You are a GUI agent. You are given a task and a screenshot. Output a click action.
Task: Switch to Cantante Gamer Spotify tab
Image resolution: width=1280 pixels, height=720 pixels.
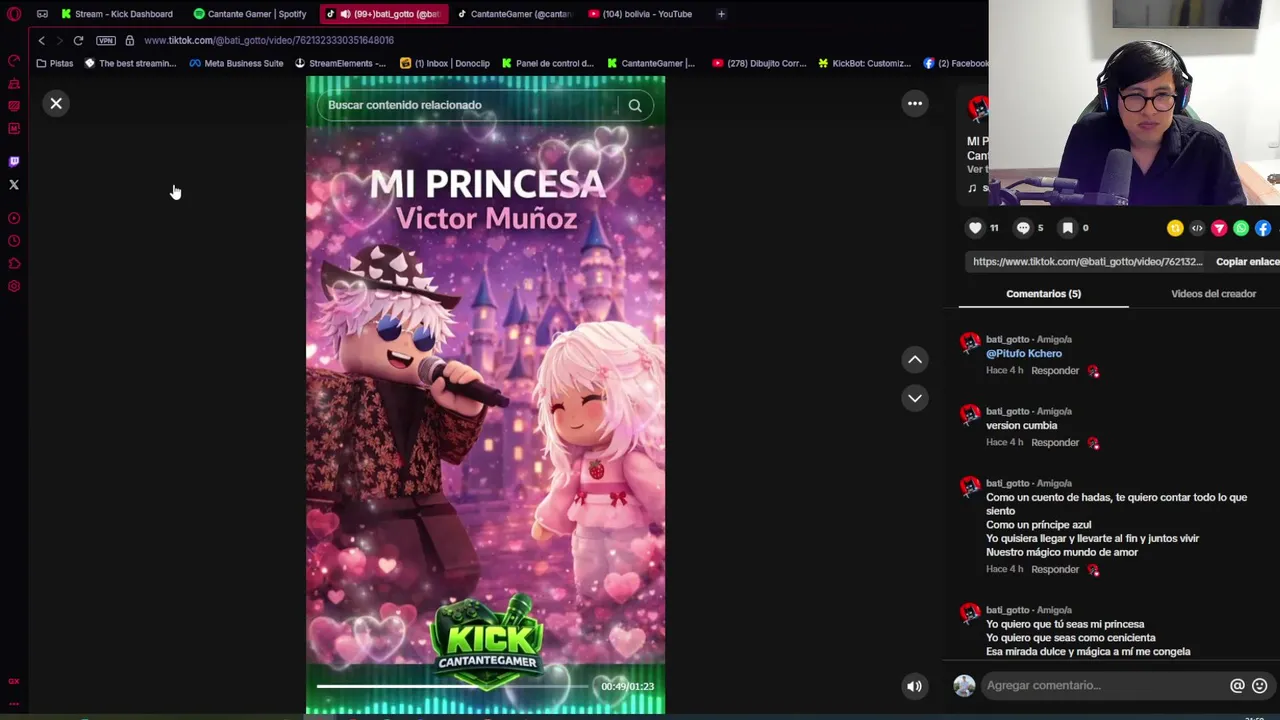click(250, 14)
